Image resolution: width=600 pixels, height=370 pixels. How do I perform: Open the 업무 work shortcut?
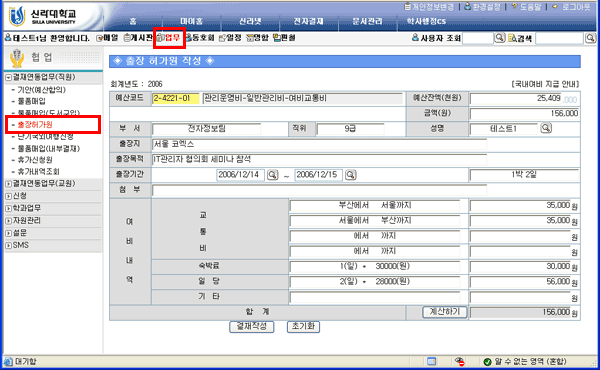pyautogui.click(x=168, y=37)
